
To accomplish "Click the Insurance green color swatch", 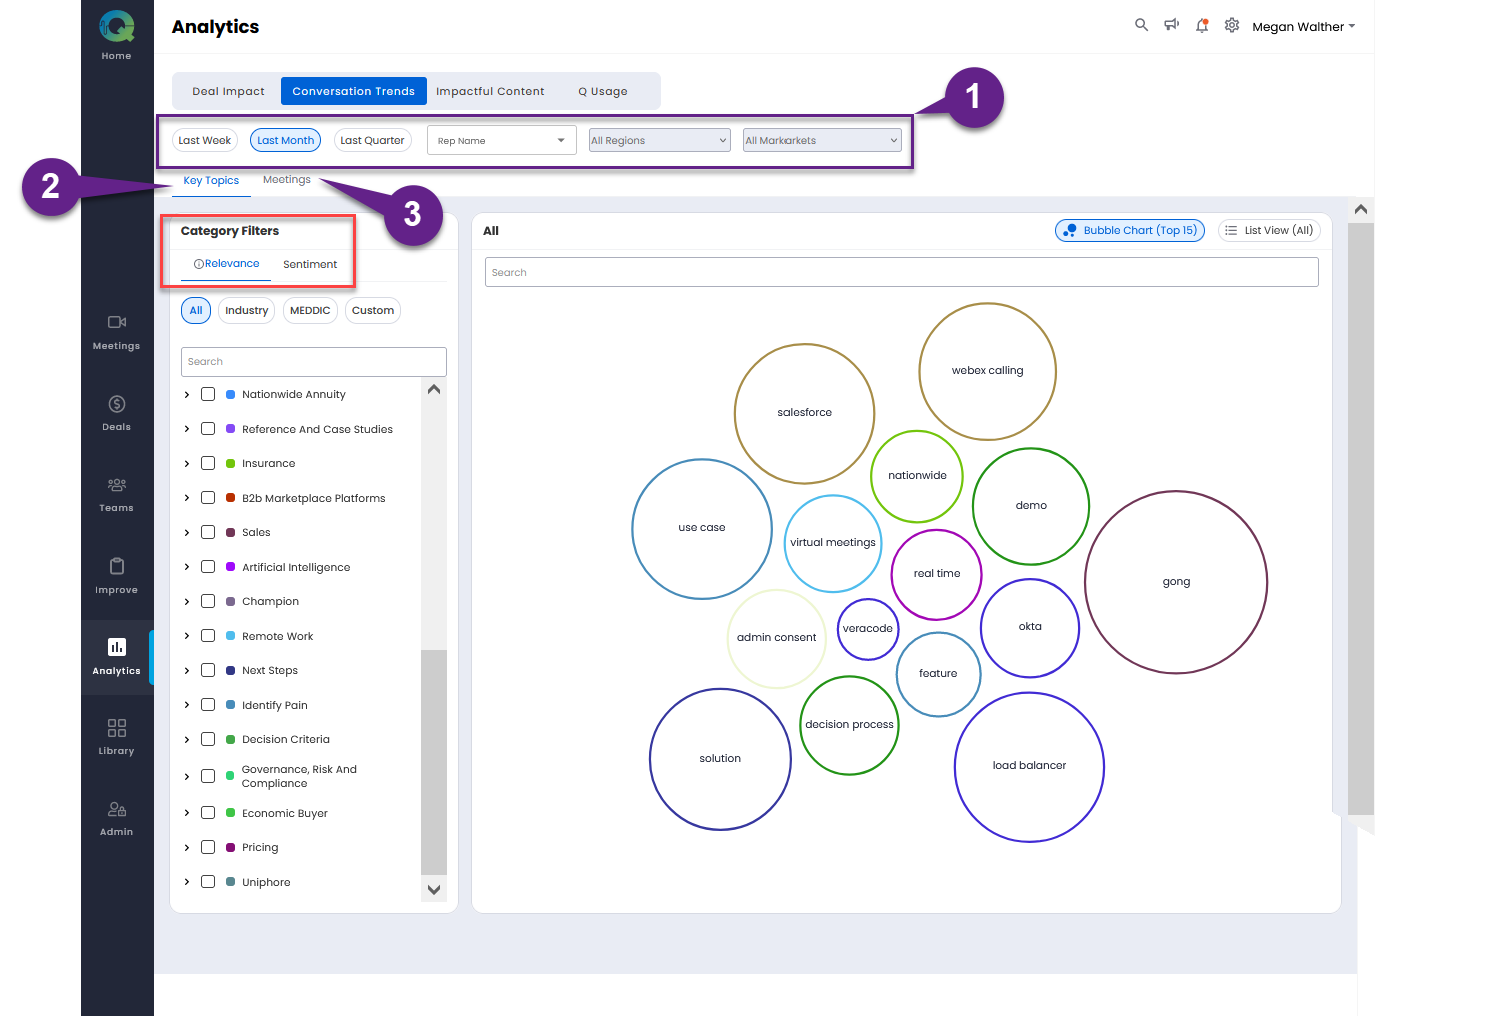I will (231, 463).
